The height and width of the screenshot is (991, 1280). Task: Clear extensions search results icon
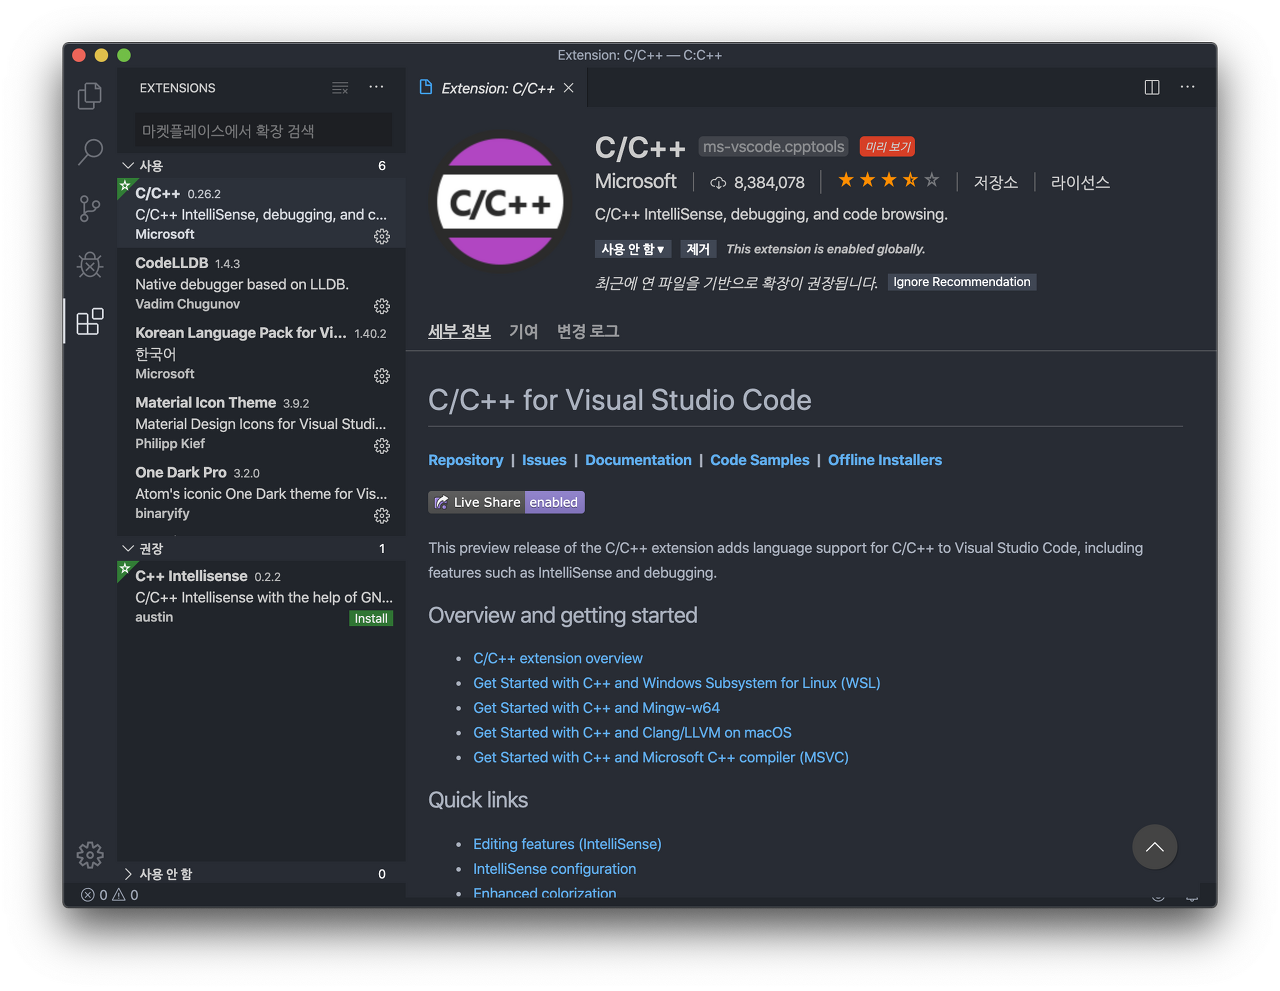340,88
